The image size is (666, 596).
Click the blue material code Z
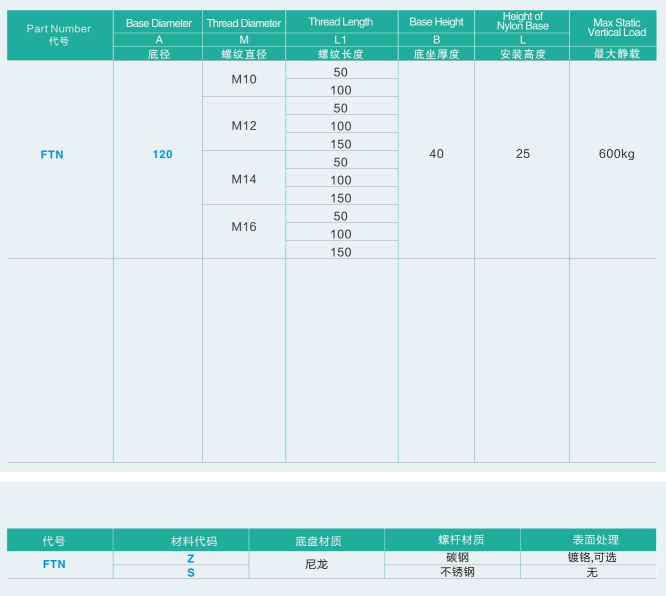coord(191,558)
